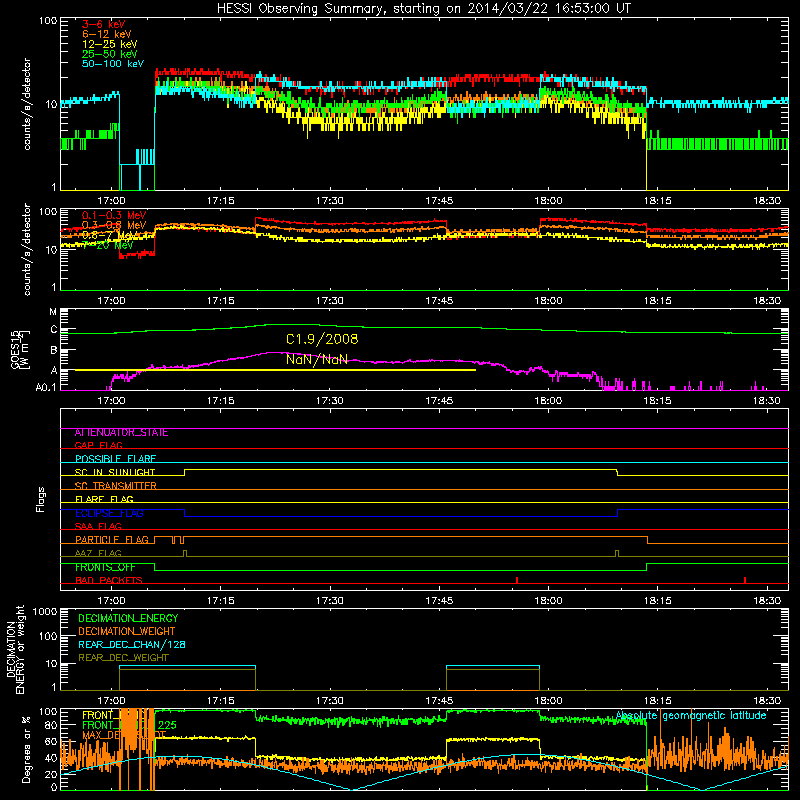This screenshot has width=800, height=800.
Task: Click the REAR_DEC_CHAN/128 legend label
Action: [132, 645]
